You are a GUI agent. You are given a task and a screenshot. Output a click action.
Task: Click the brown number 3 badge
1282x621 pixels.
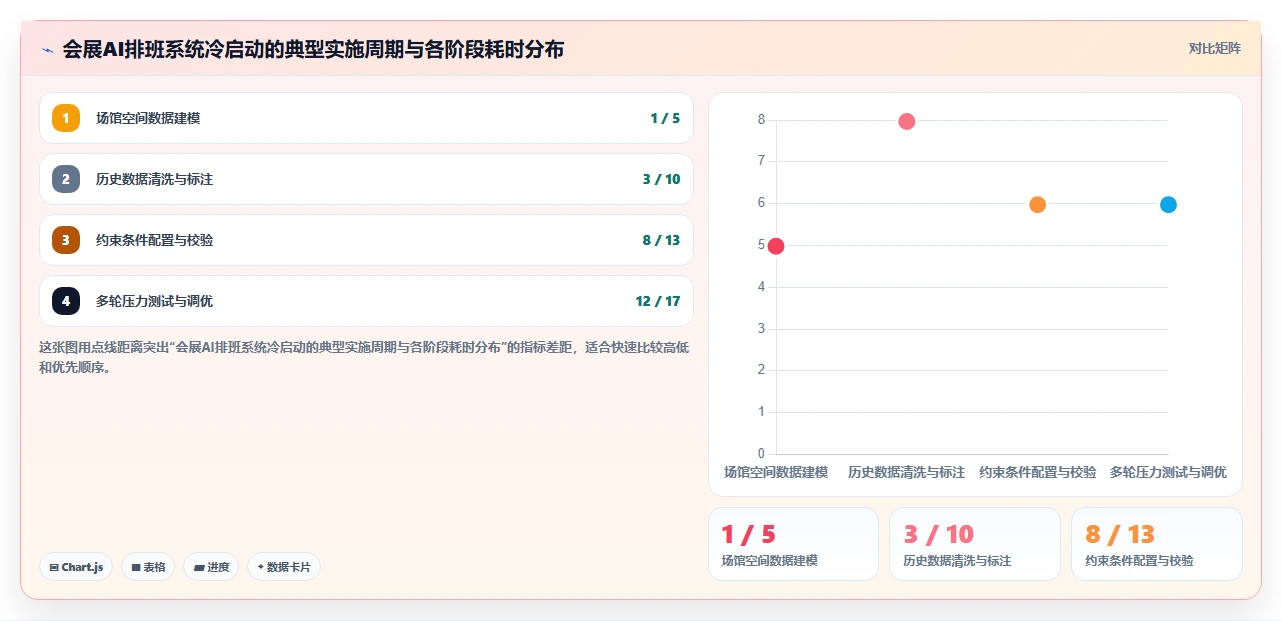[x=66, y=240]
